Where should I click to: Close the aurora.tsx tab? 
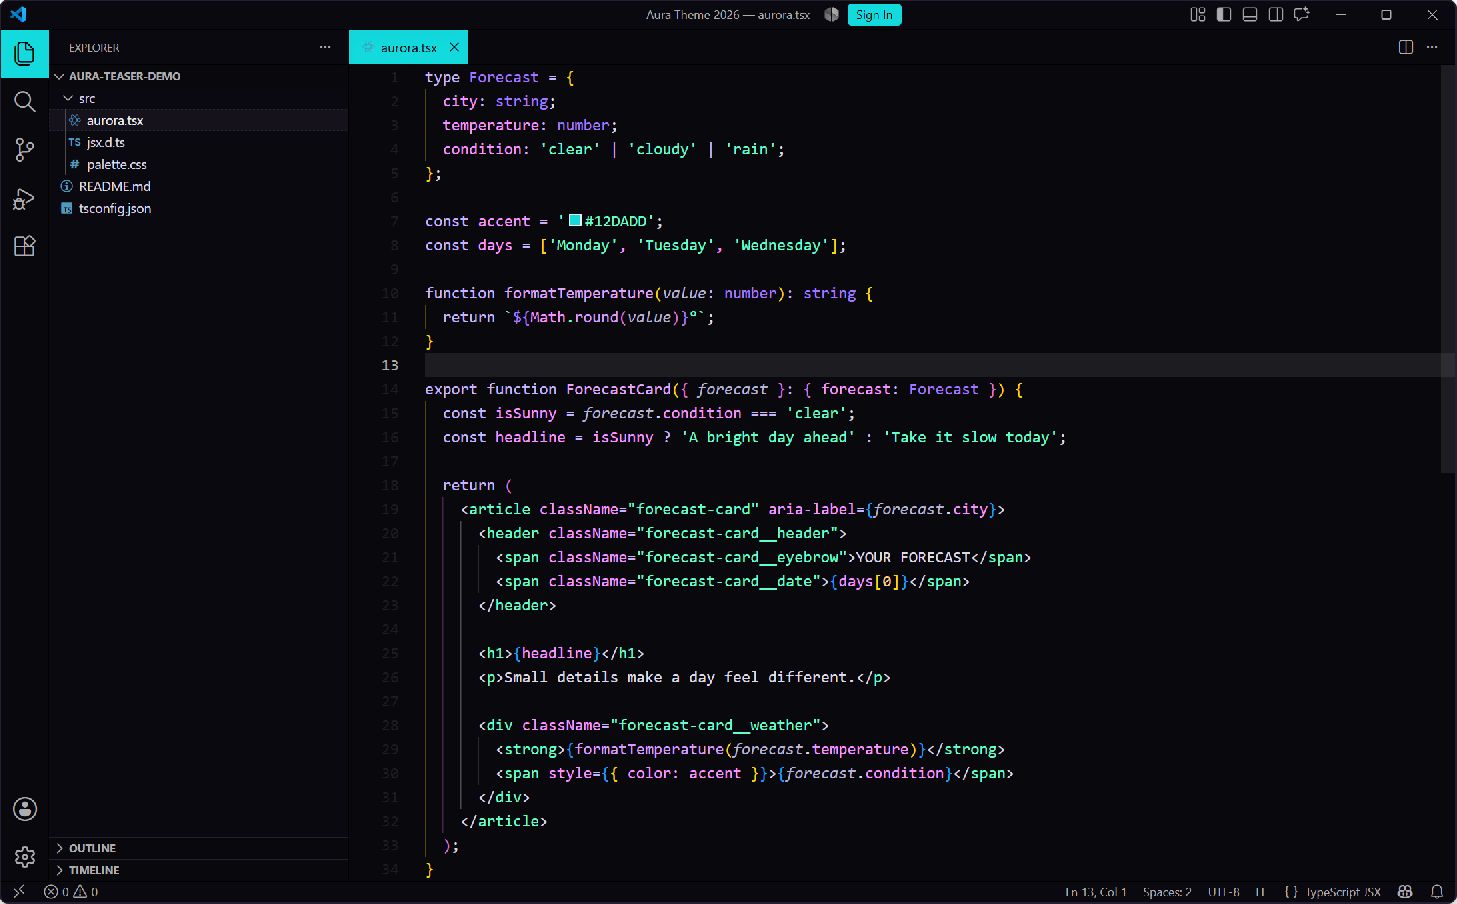454,47
